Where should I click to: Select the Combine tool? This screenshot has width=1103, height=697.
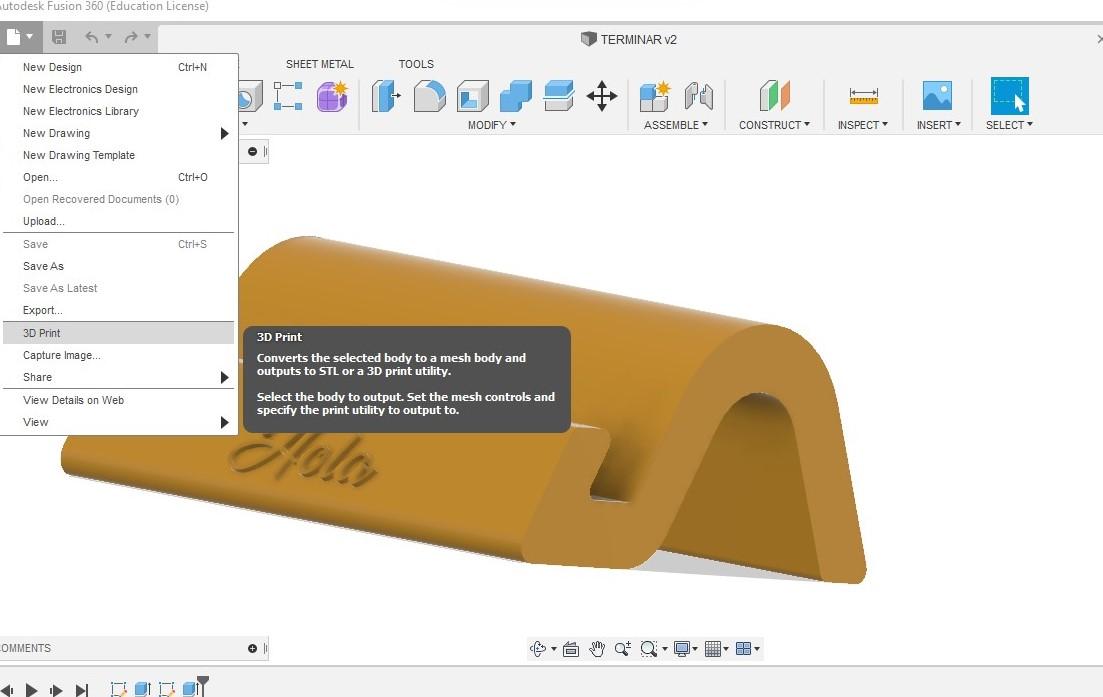516,96
